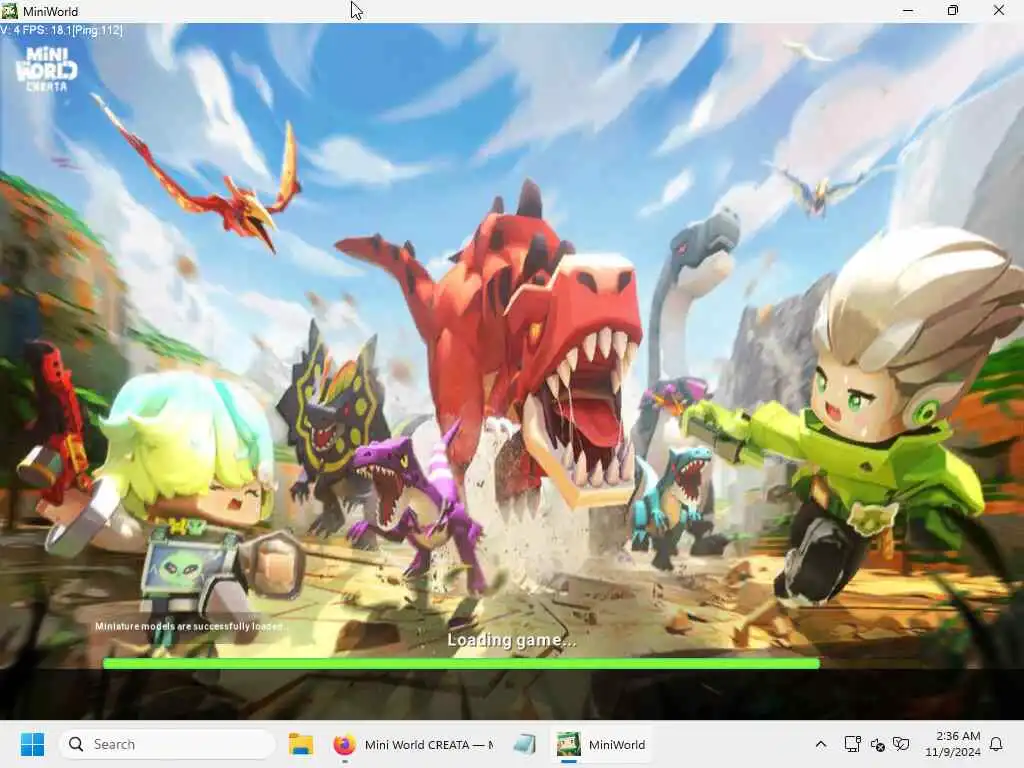Click 'Miniature models are successfully loaded' message

coord(189,626)
